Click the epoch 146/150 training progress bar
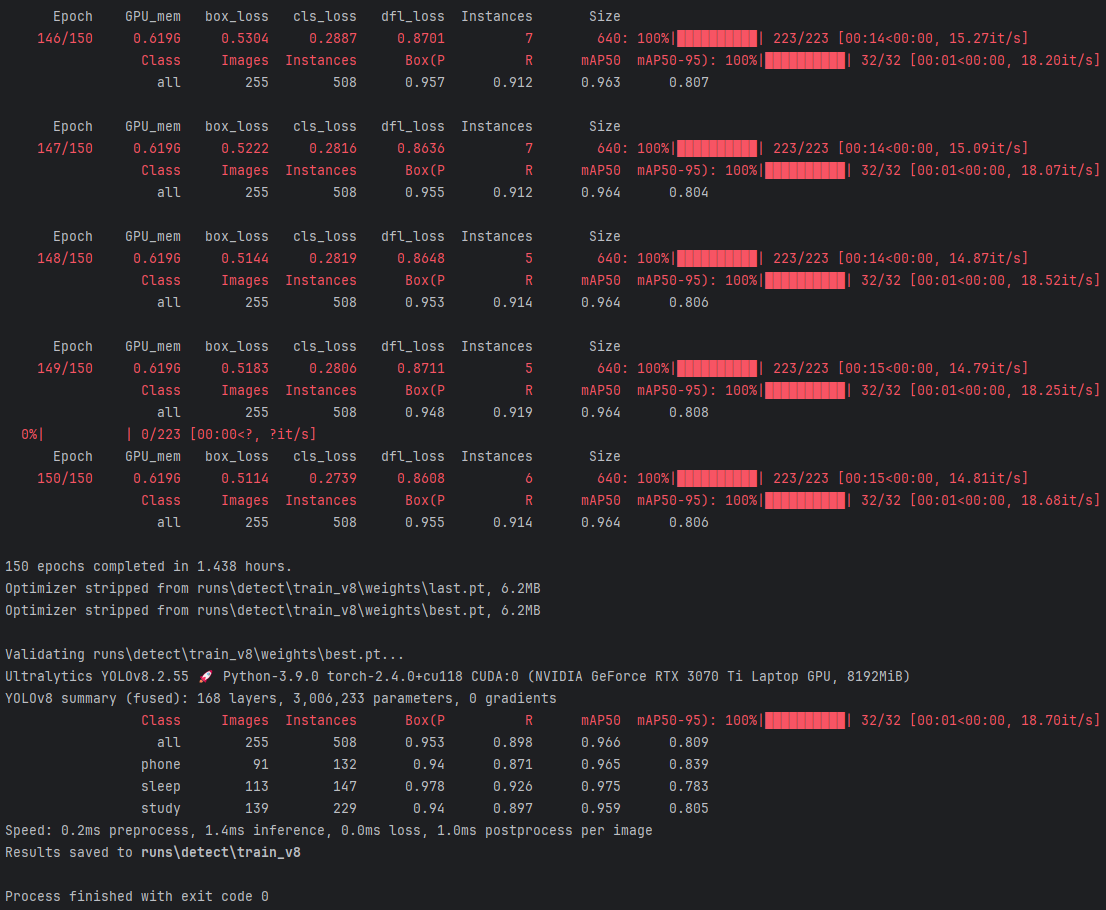The image size is (1106, 910). 717,39
